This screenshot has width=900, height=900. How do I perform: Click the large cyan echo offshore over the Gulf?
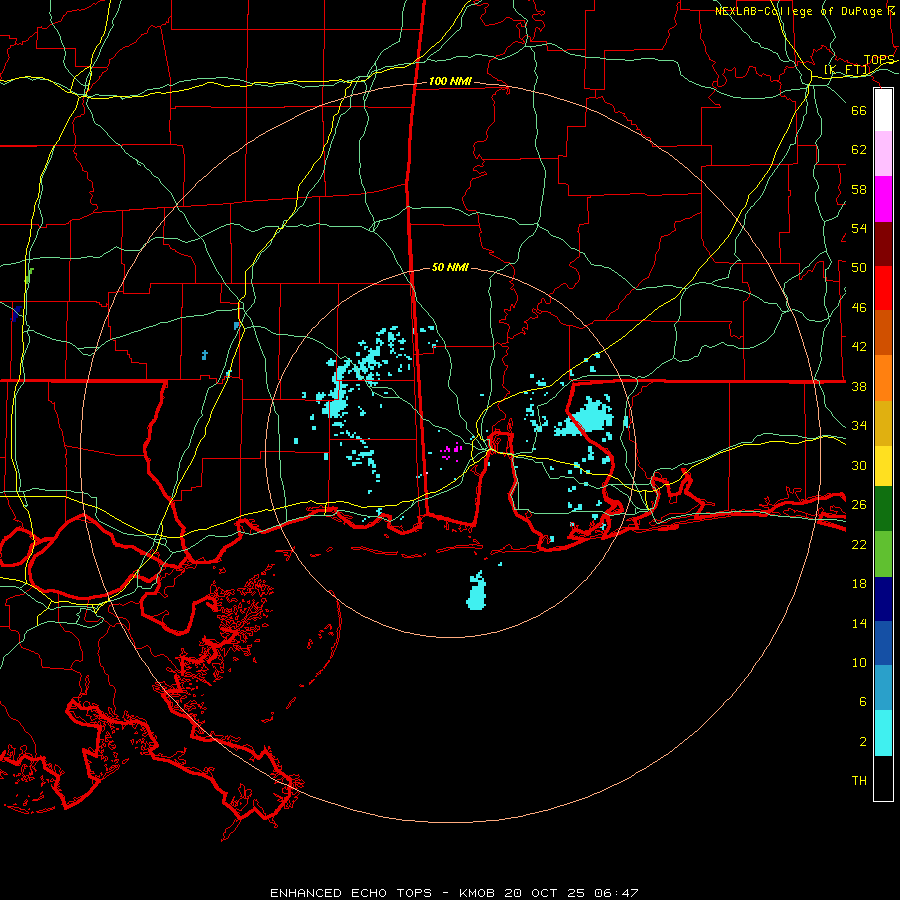point(476,591)
